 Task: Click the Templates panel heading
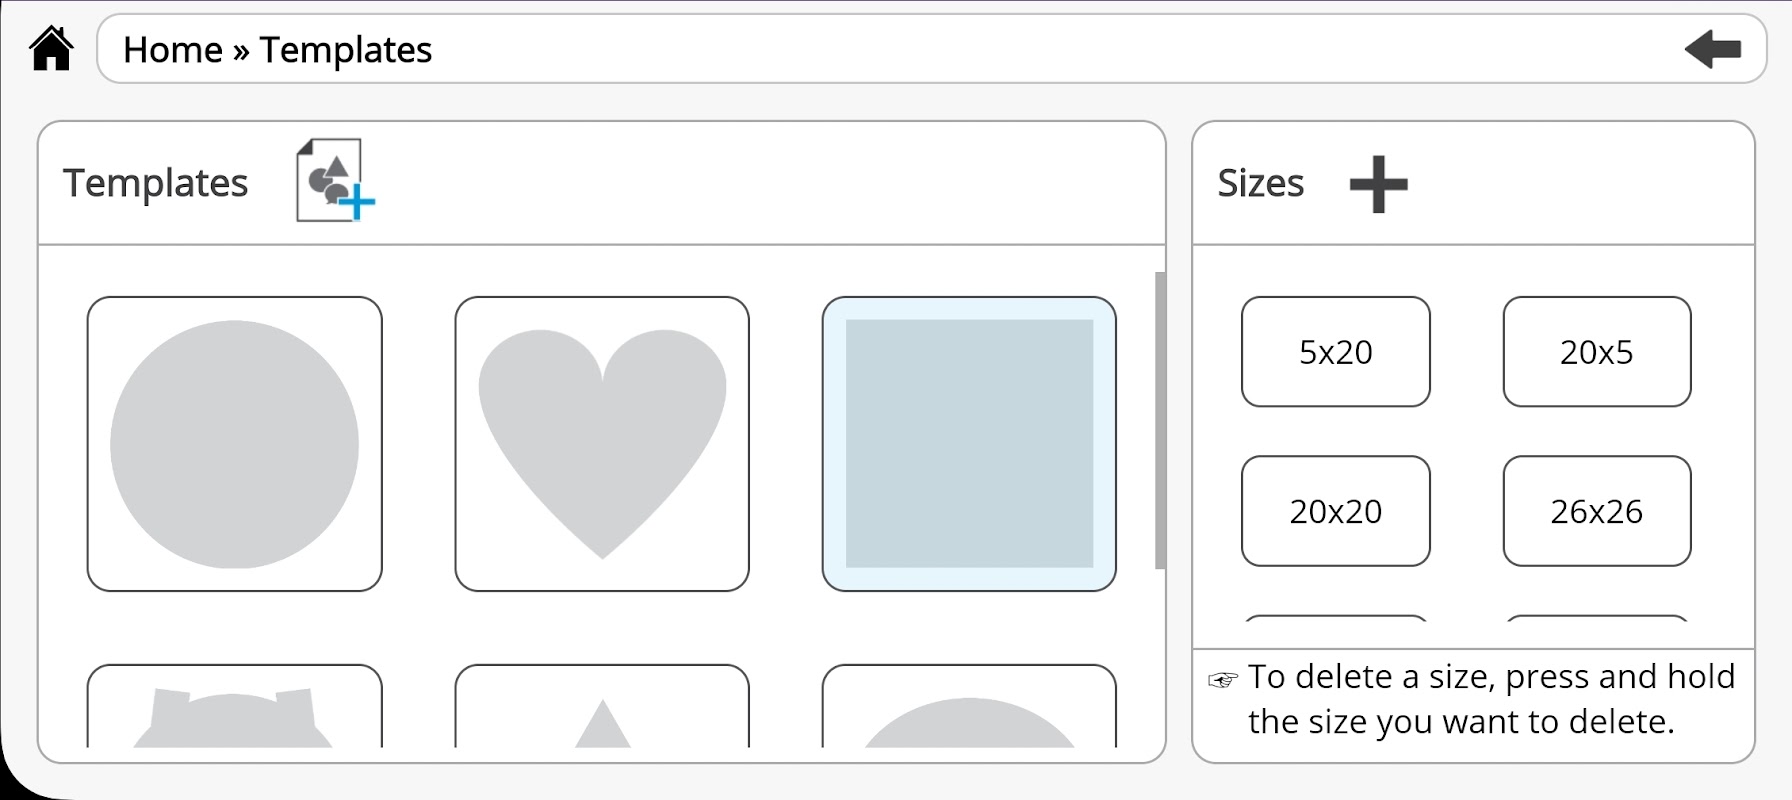point(155,183)
